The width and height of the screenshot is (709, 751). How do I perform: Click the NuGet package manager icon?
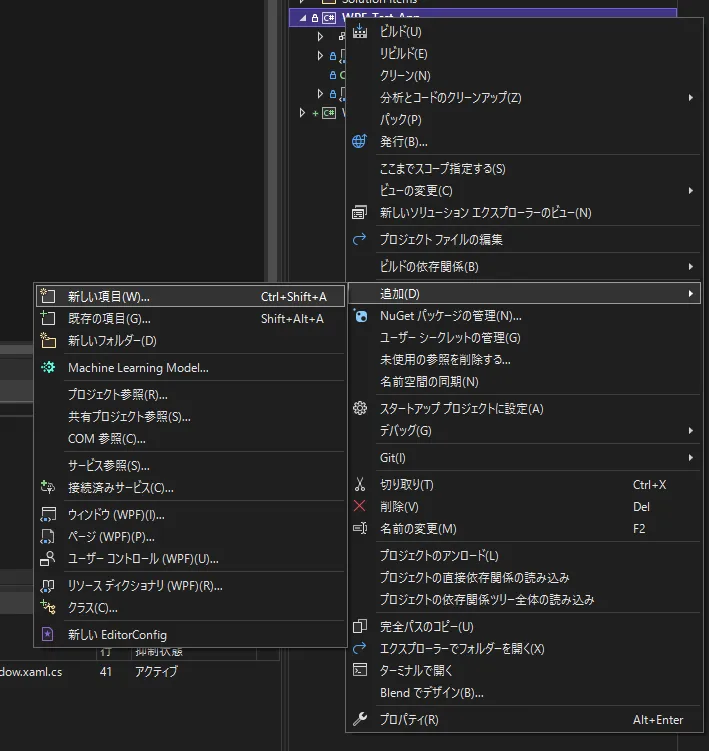tap(360, 316)
